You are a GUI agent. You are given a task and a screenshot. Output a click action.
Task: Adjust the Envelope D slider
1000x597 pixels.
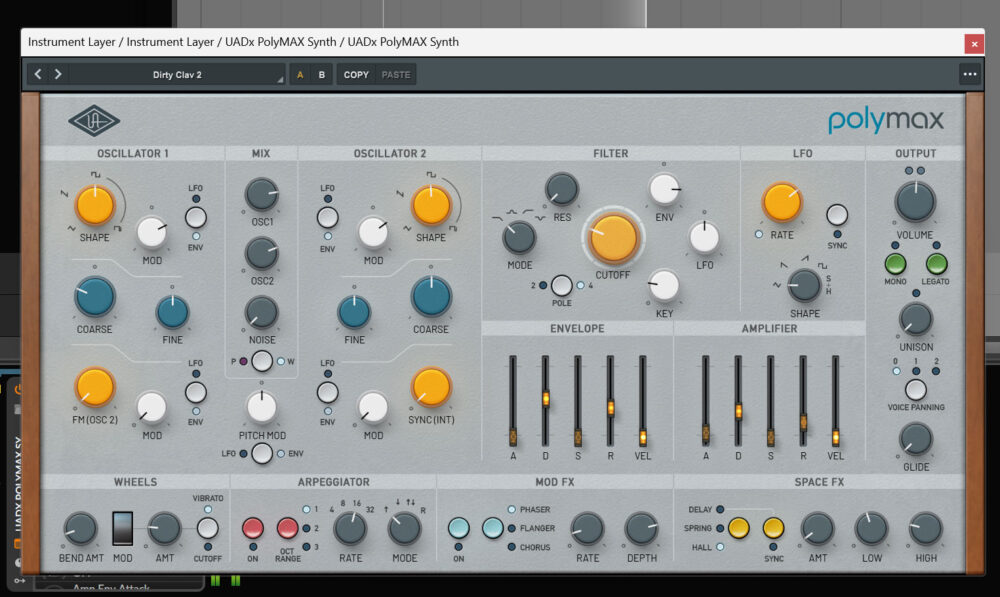545,400
